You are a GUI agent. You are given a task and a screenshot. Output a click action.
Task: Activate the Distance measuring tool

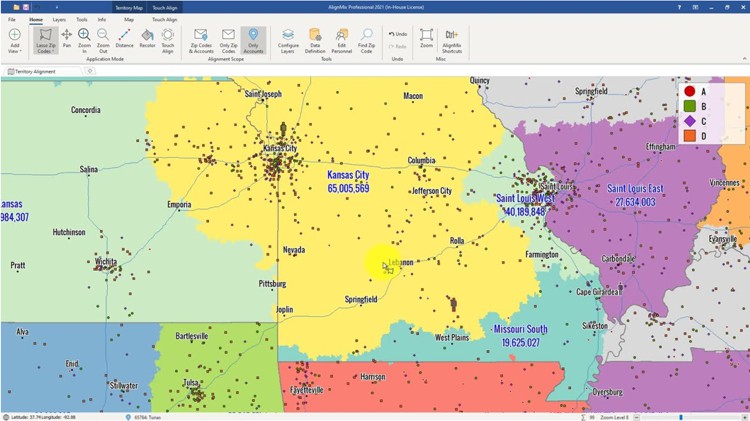pyautogui.click(x=124, y=39)
